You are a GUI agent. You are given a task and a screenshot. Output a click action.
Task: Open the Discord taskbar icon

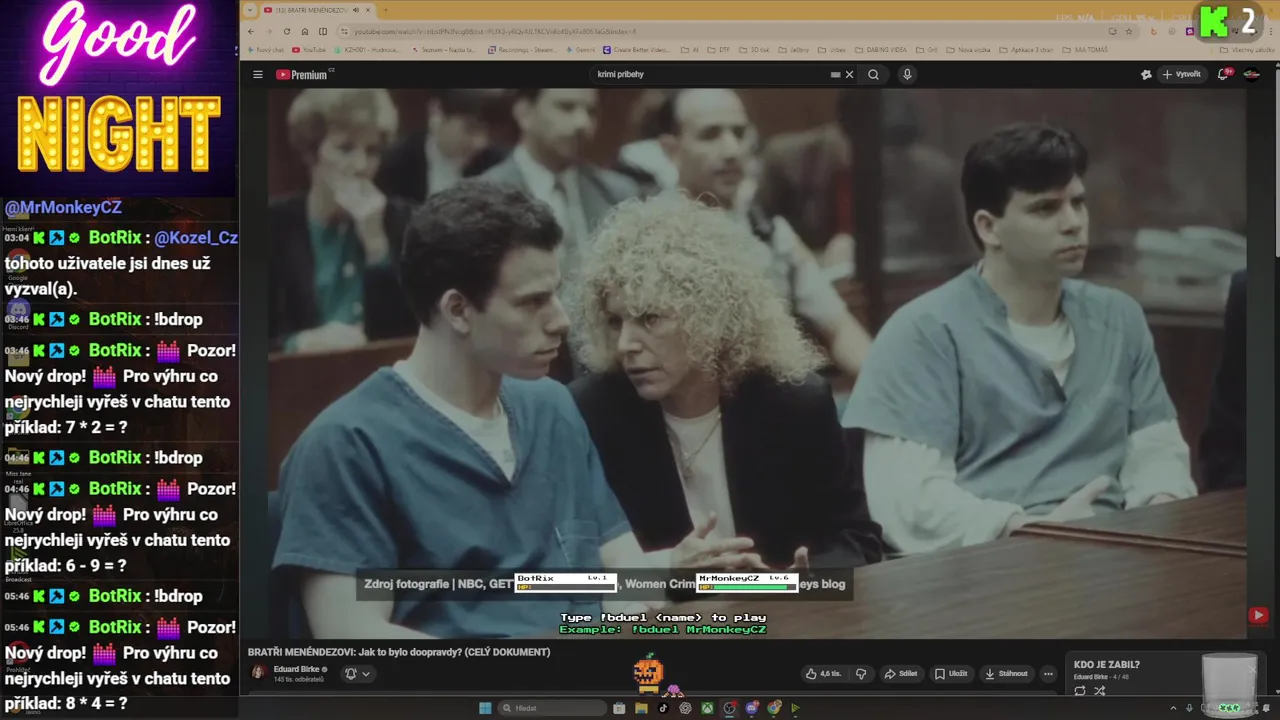click(x=752, y=708)
